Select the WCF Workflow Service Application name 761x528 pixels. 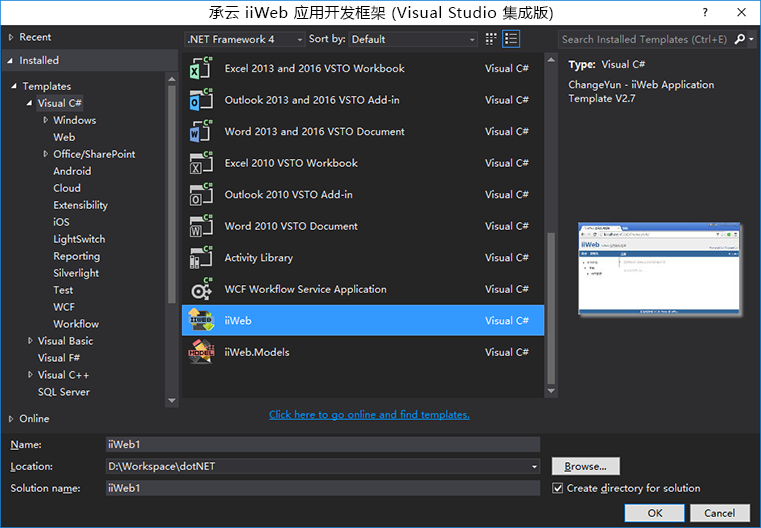[305, 289]
